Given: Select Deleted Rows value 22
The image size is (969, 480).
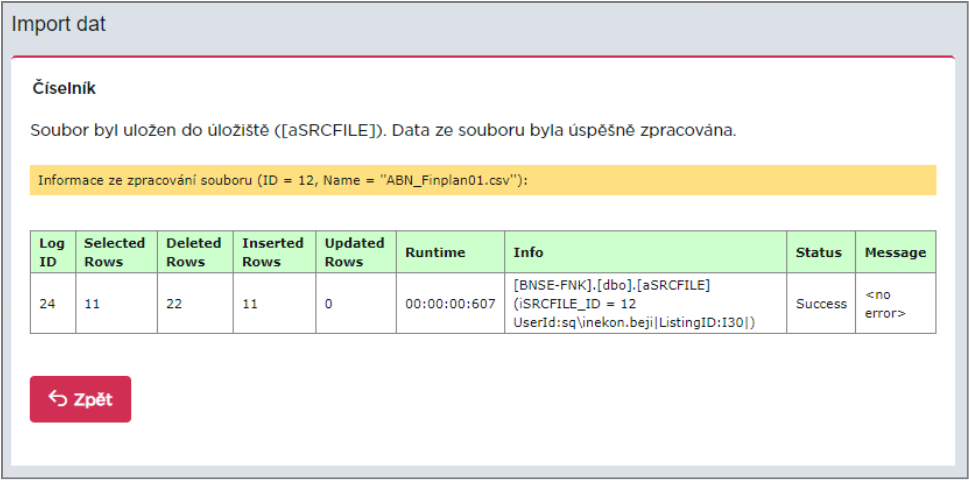Looking at the screenshot, I should tap(174, 304).
